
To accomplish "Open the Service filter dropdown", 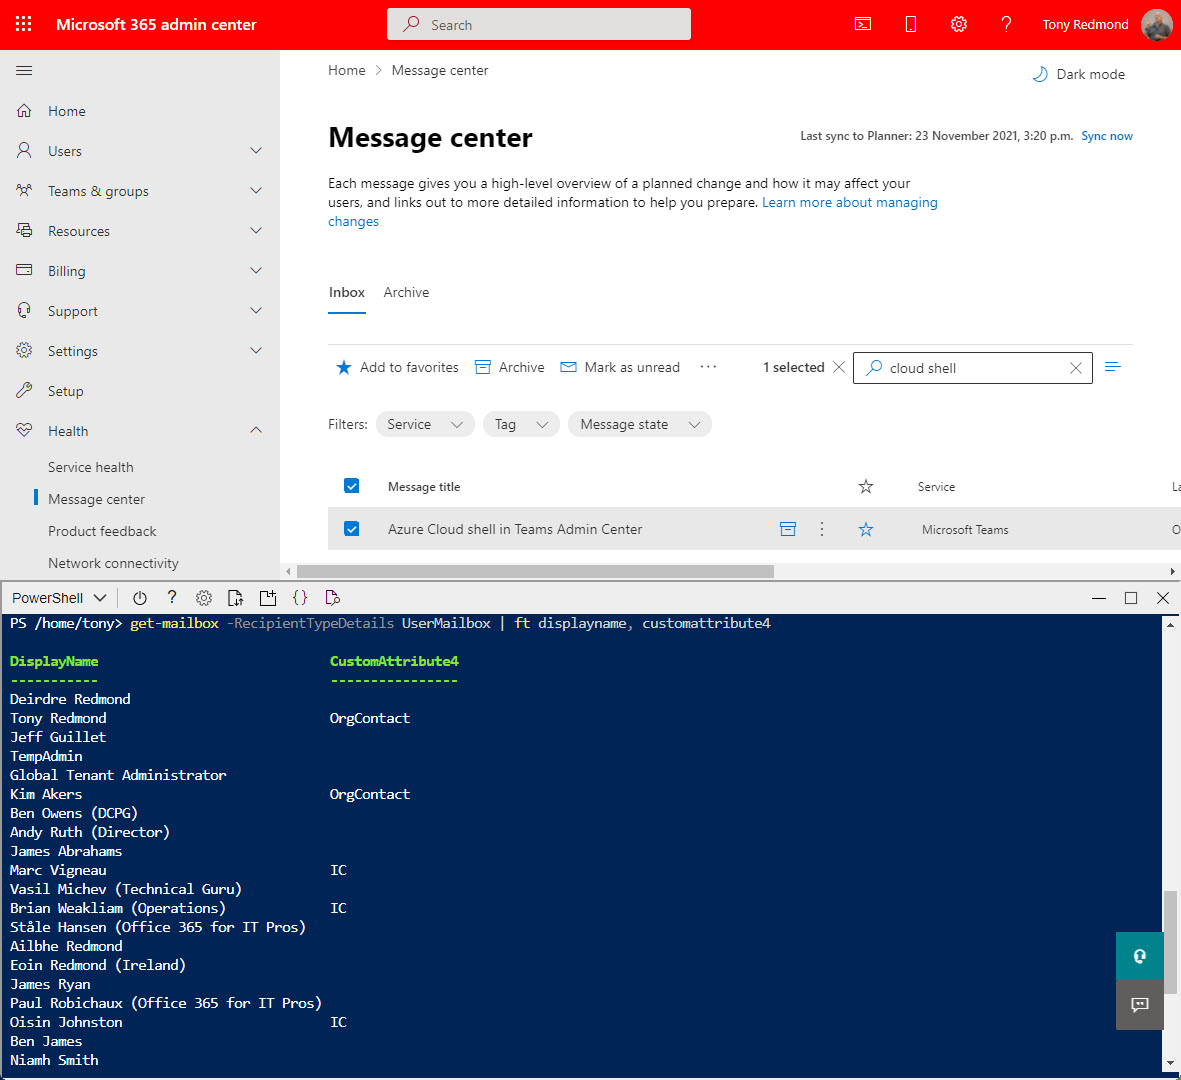I will click(x=424, y=423).
